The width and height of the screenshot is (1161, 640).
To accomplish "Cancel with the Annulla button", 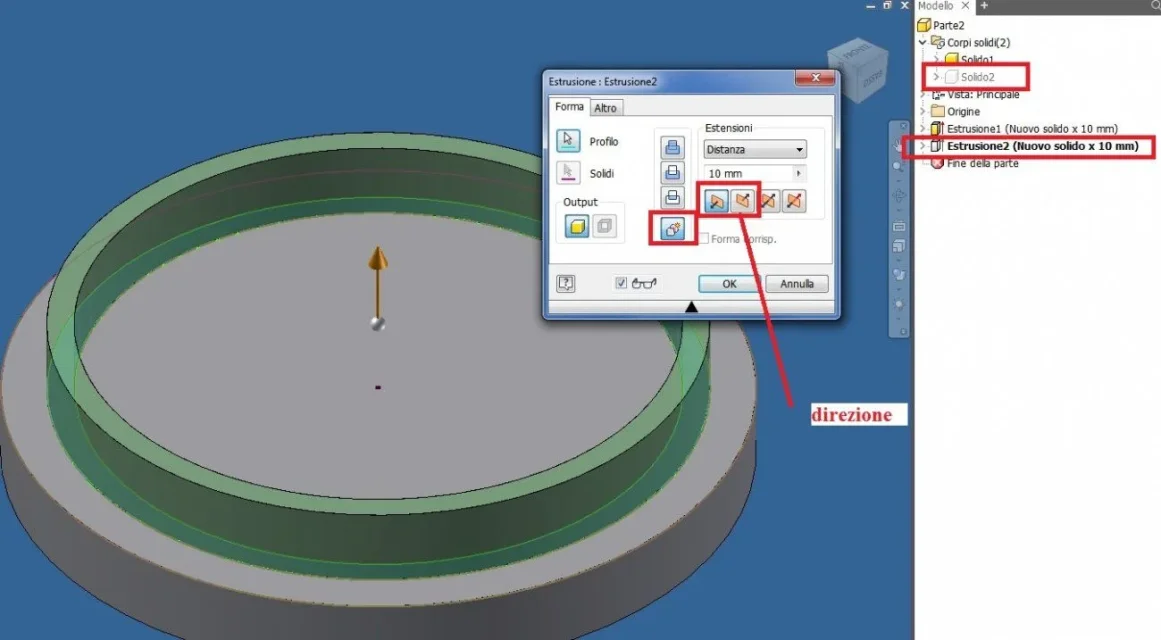I will click(797, 284).
